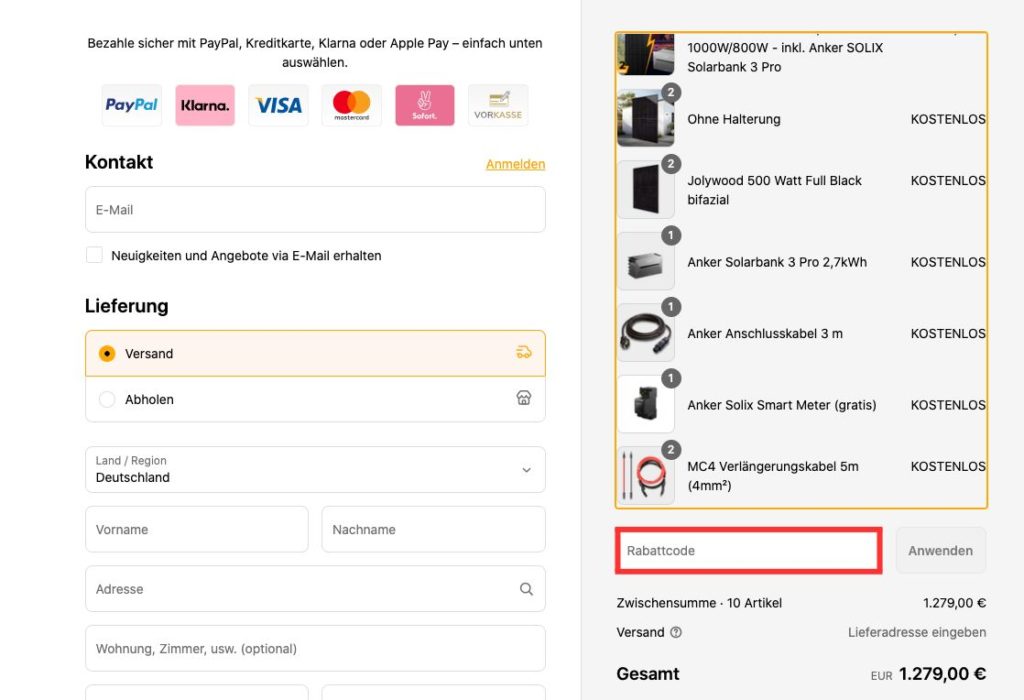Select the Versand delivery radio option
Screen dimensions: 1024x700
107,353
